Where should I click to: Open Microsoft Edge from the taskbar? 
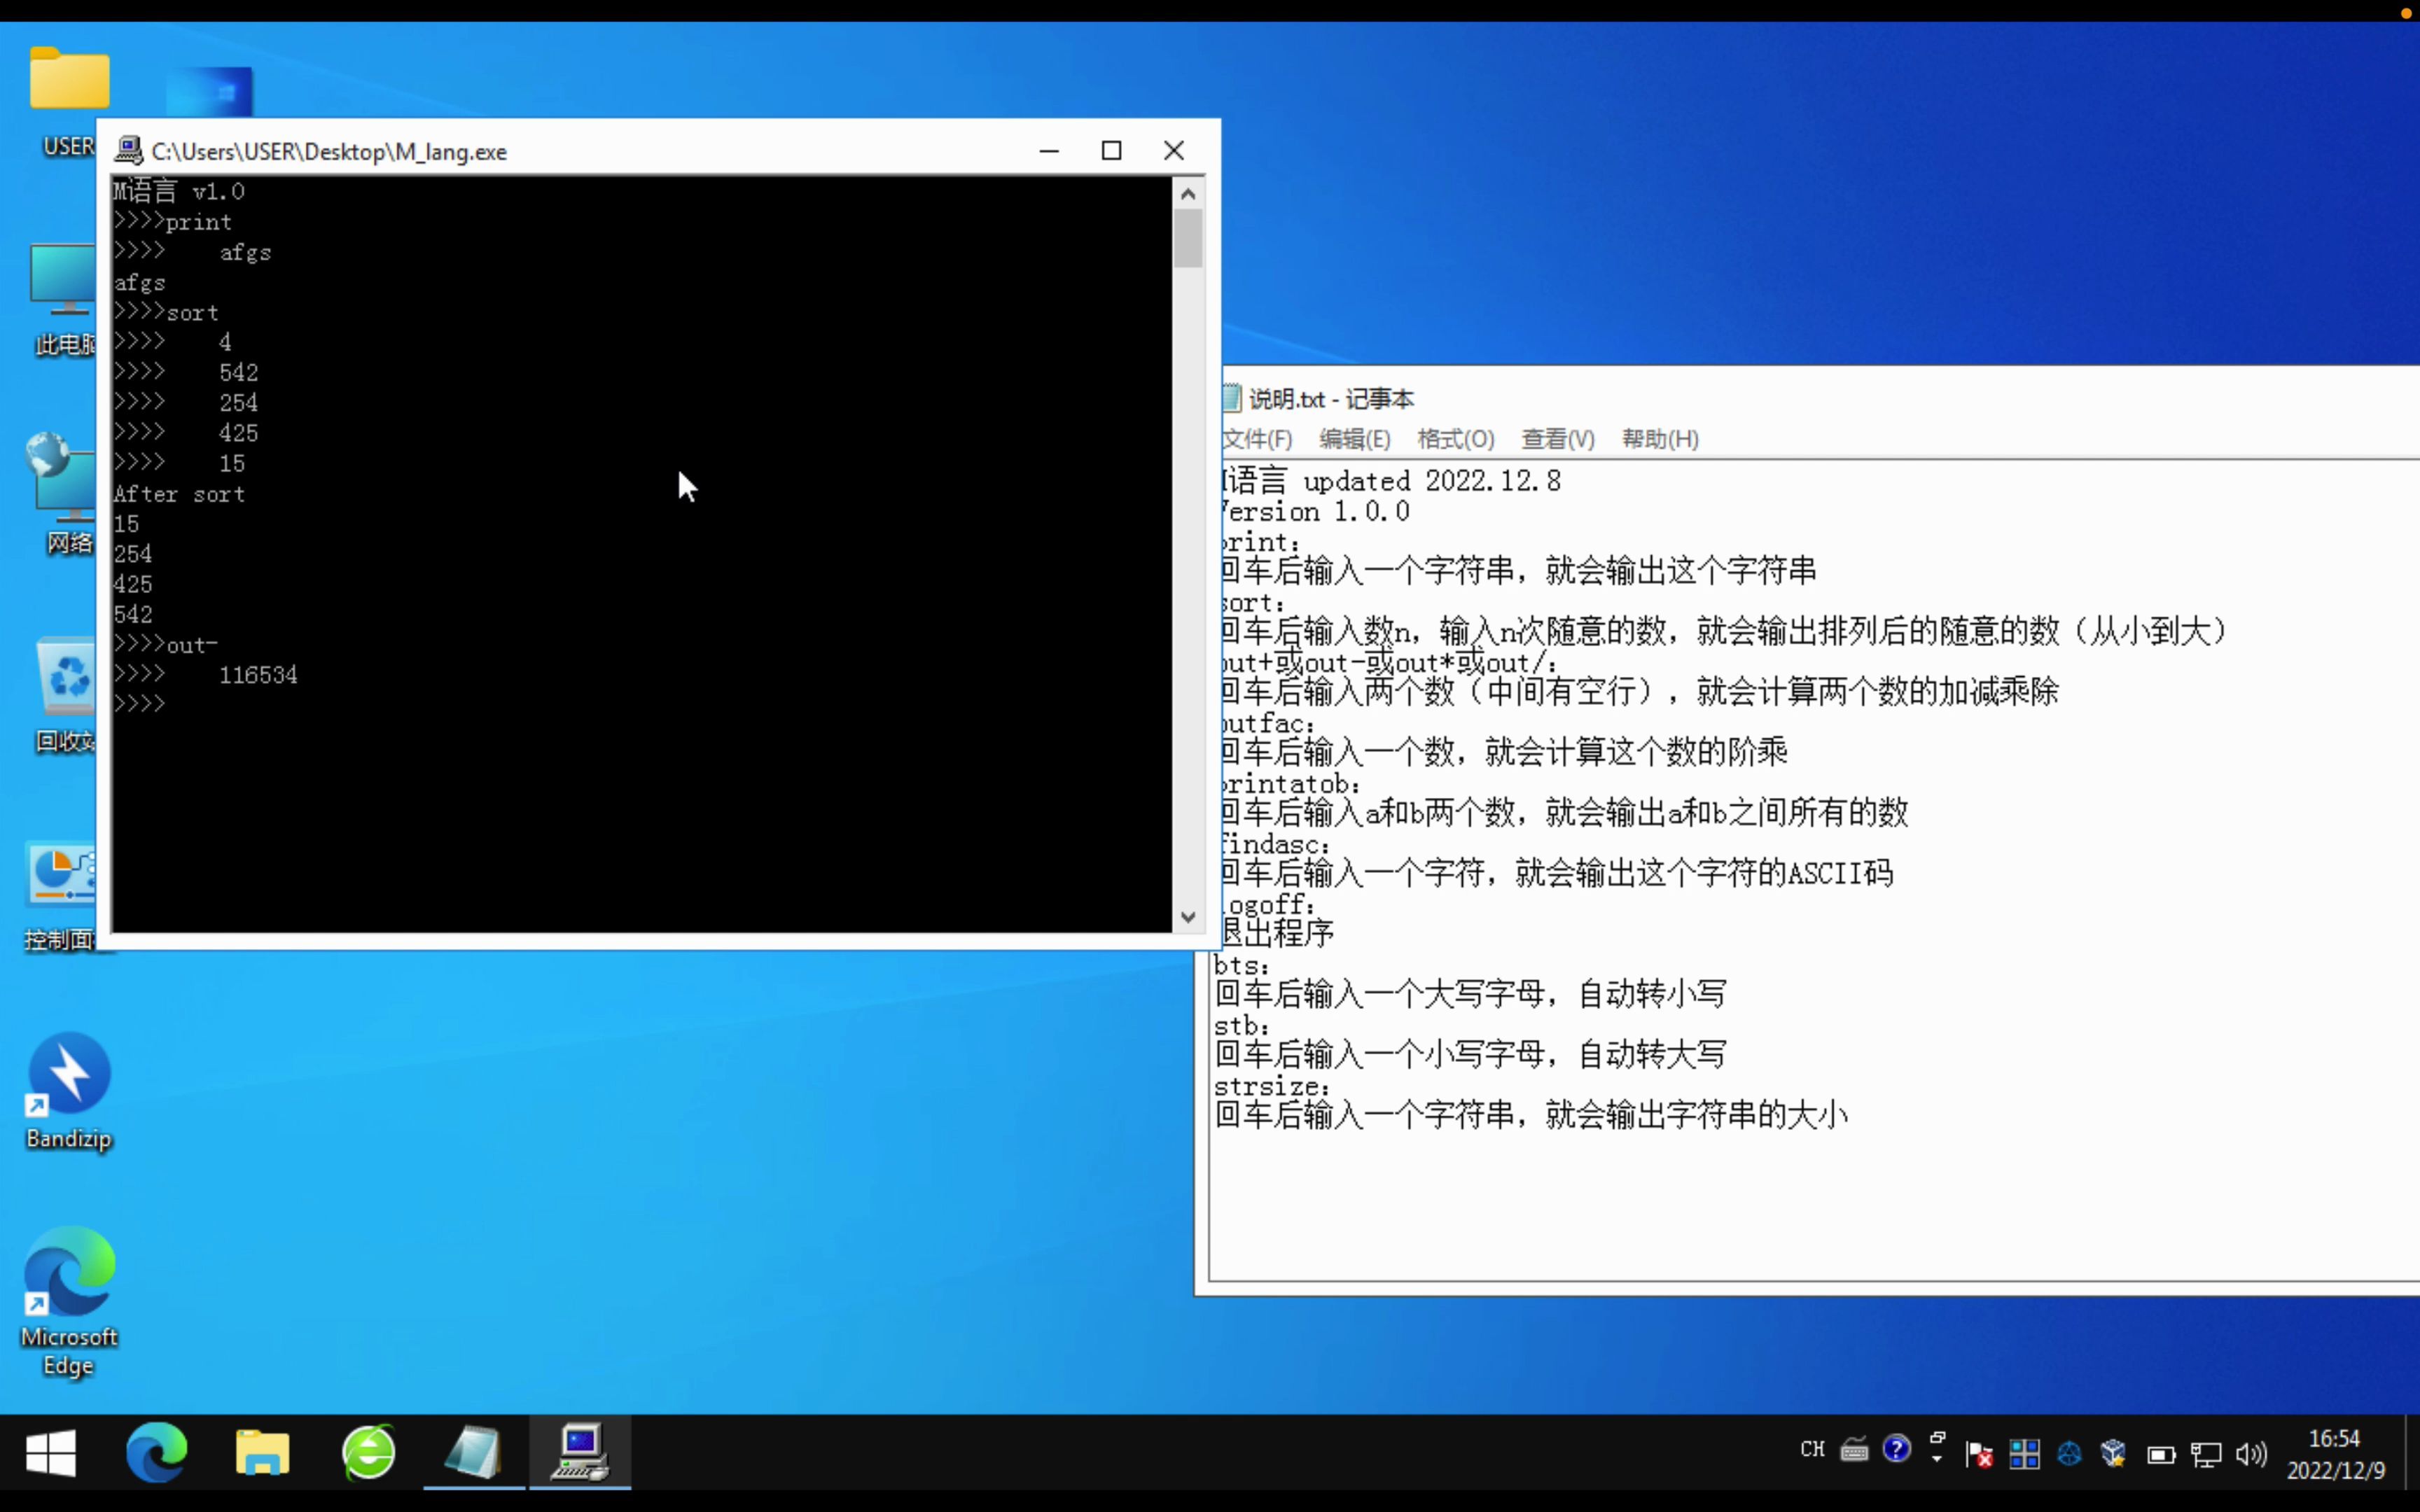pyautogui.click(x=156, y=1451)
